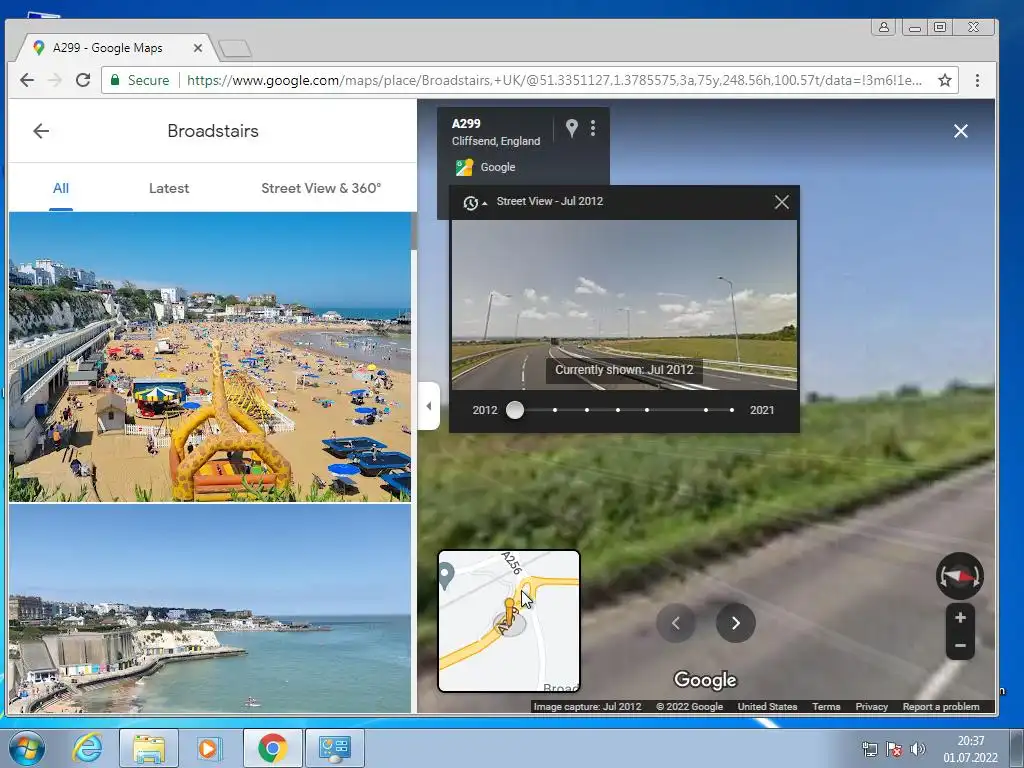Click the network tray icon

pos(870,748)
